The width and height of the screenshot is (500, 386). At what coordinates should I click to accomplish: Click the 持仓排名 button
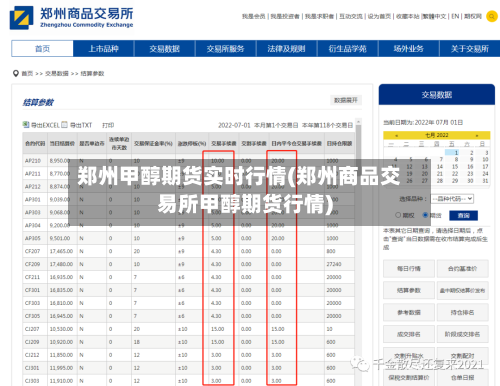[463, 312]
